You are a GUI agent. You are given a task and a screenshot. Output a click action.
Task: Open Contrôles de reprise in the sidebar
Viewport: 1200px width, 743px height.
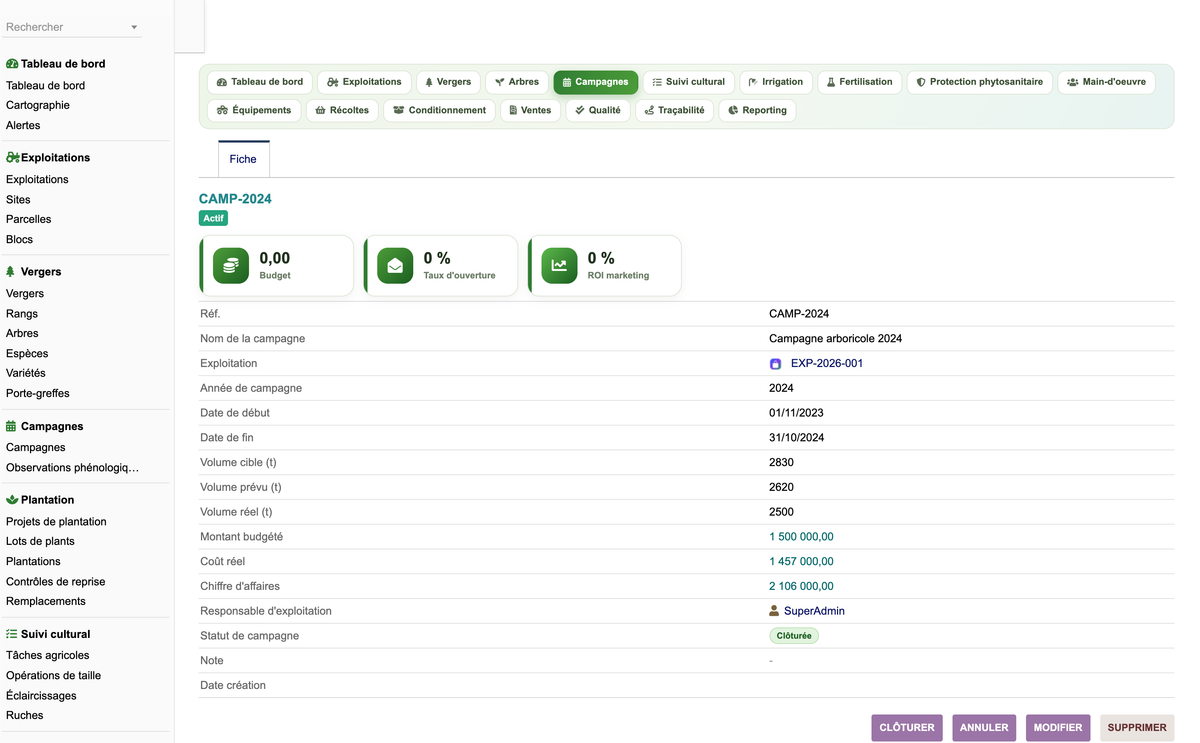[55, 581]
